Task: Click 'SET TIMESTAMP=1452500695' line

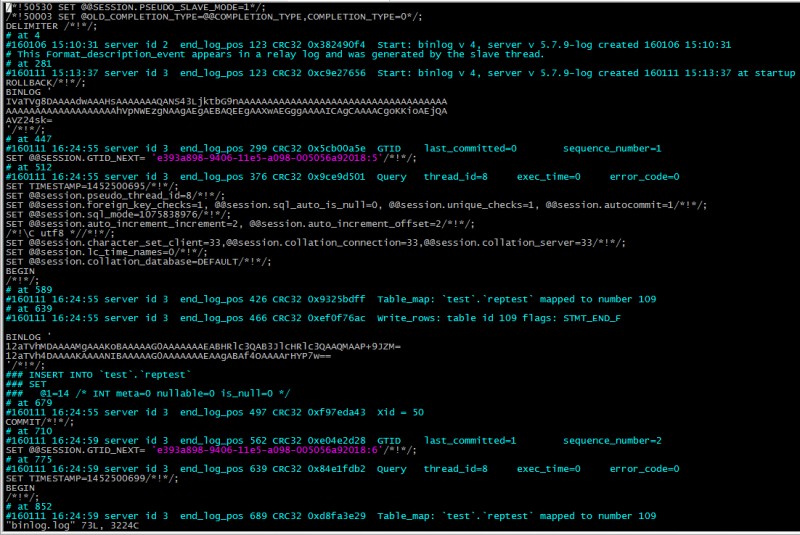Action: 92,186
